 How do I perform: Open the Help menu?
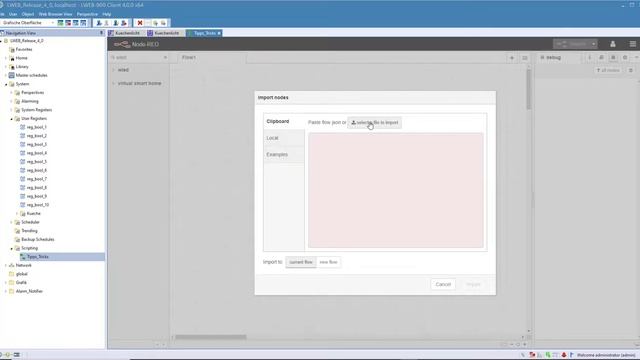click(x=107, y=14)
